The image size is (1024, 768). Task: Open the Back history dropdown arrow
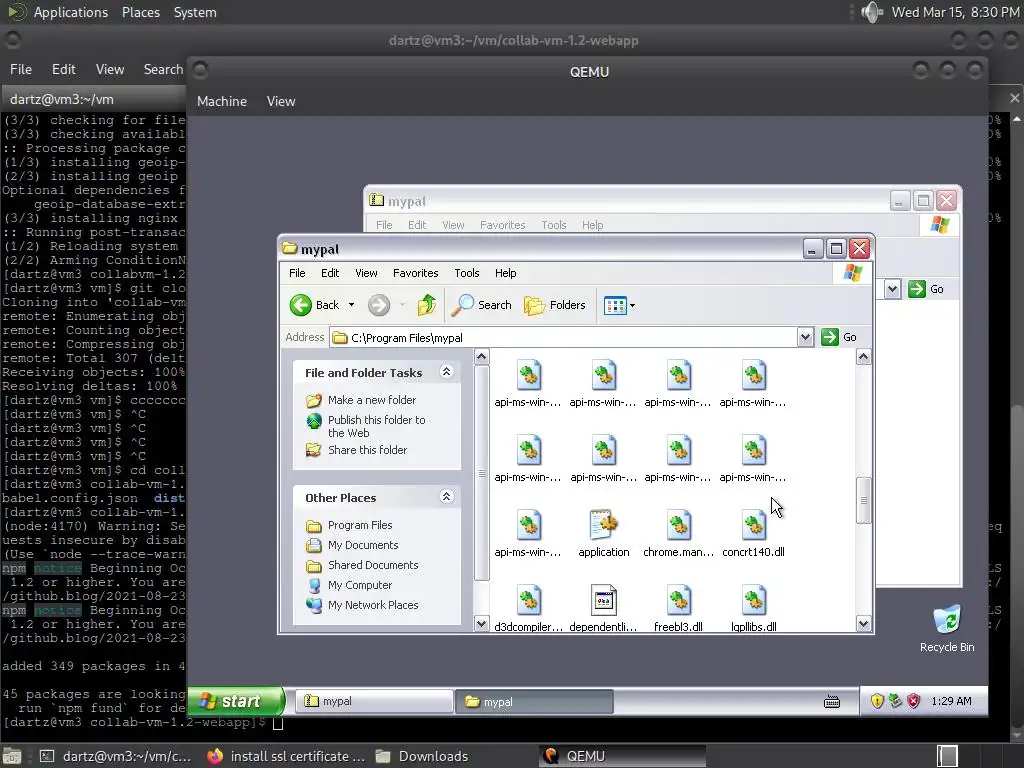351,305
